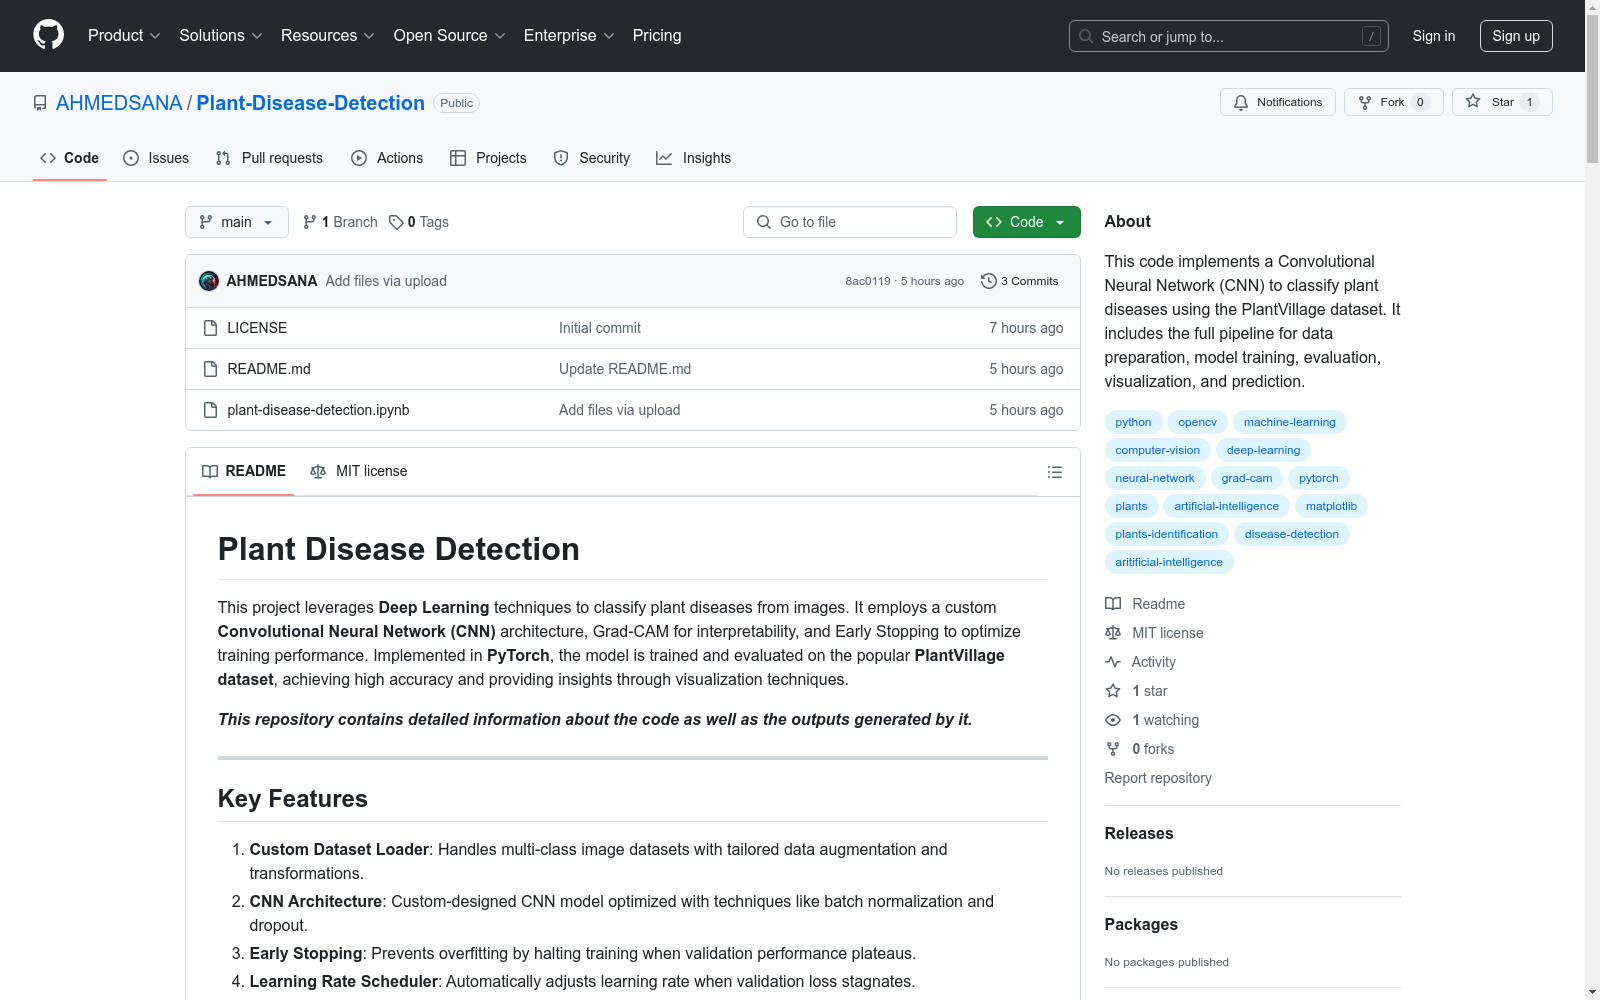Screen dimensions: 1600x1000
Task: Click the computer-vision topic tag
Action: point(1158,450)
